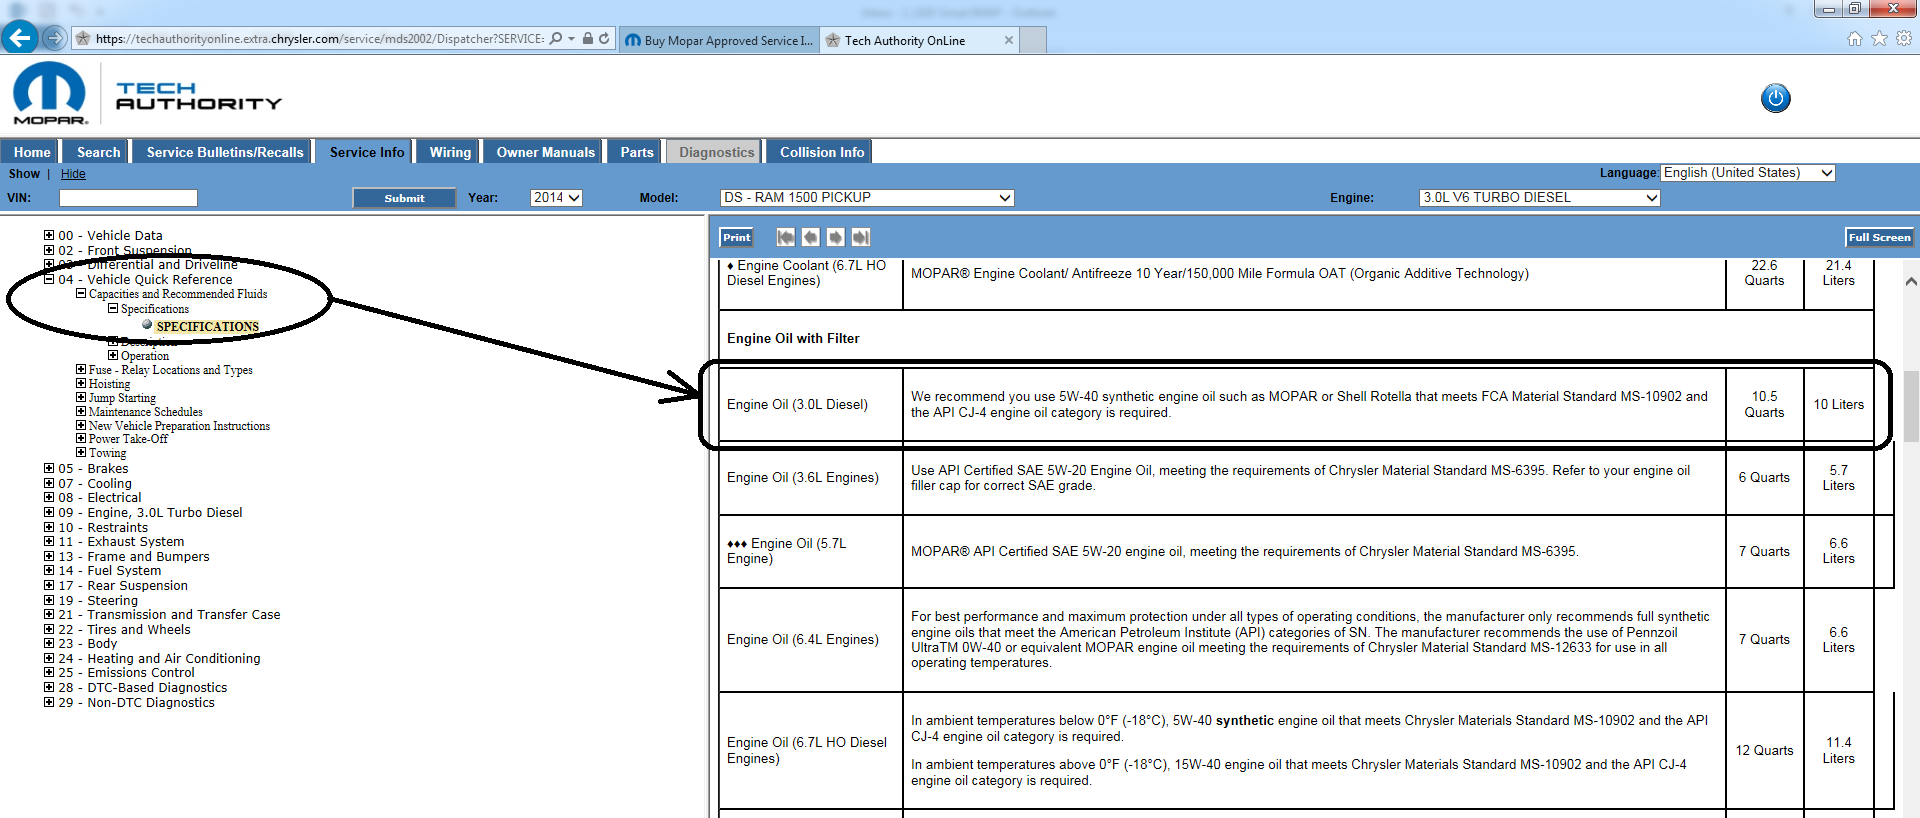Refresh the page from address bar
This screenshot has height=818, width=1920.
click(604, 39)
